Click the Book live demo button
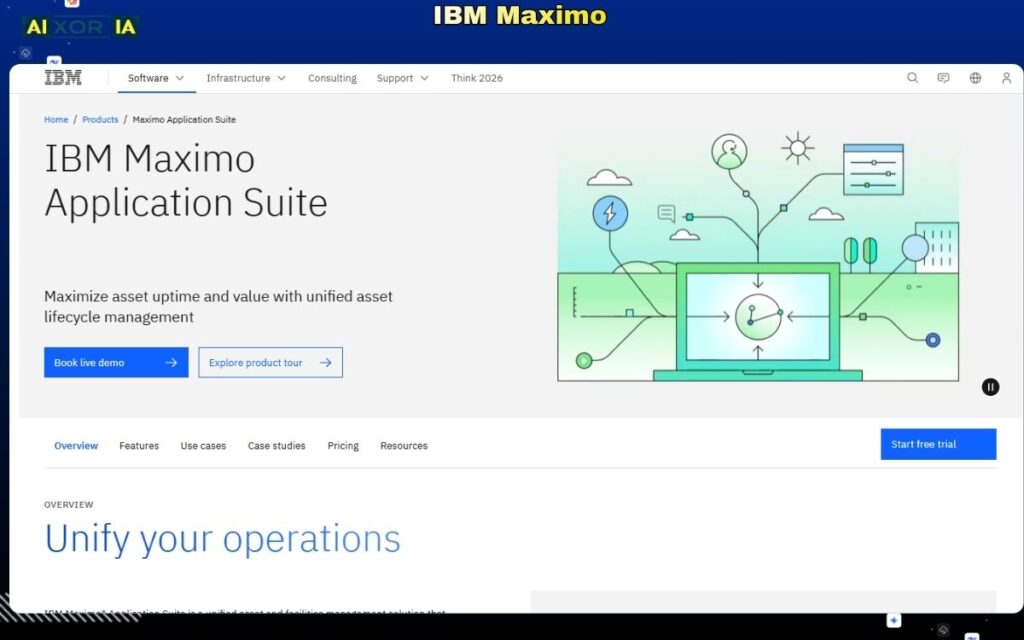This screenshot has height=640, width=1024. (x=116, y=362)
